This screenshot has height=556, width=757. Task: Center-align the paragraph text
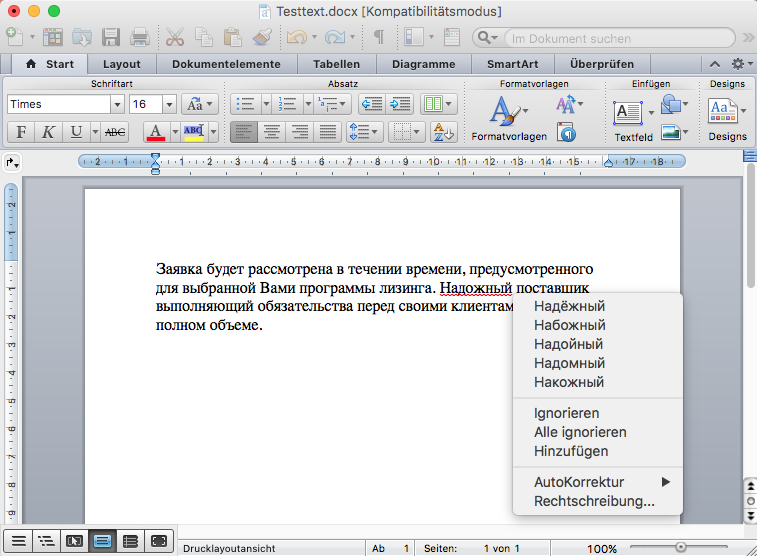tap(271, 132)
